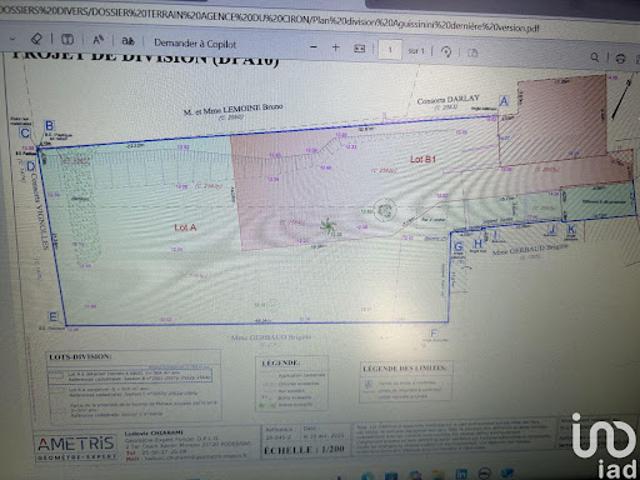Click boundary point label K
The width and height of the screenshot is (640, 480).
coord(571,229)
